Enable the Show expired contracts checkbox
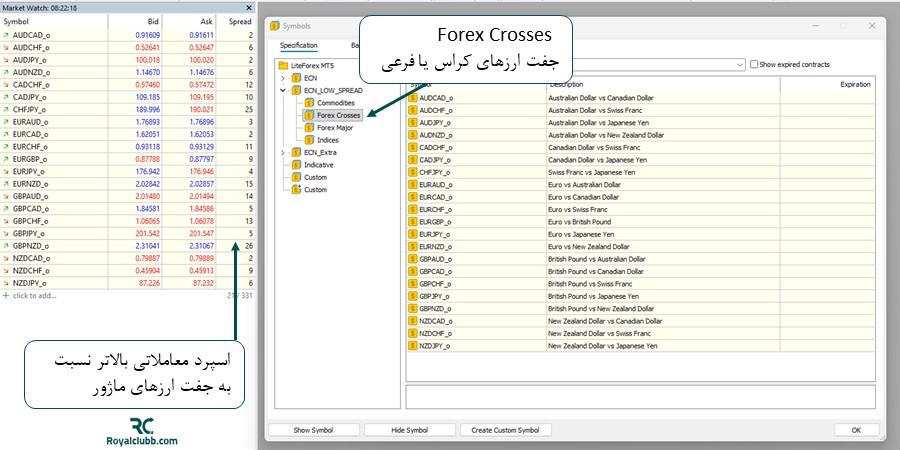Image resolution: width=900 pixels, height=450 pixels. [754, 64]
